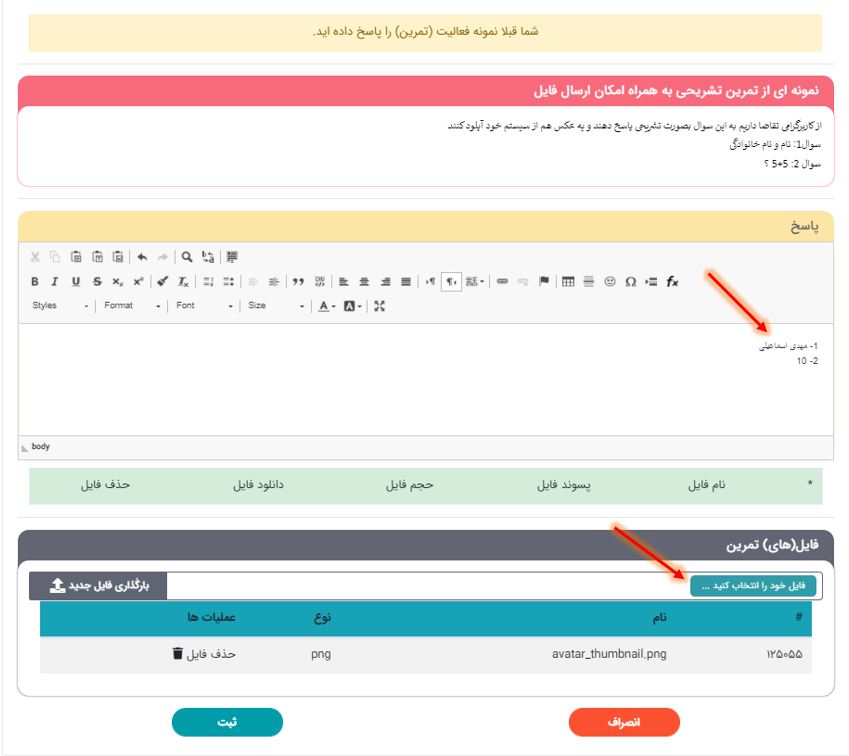Viewport: 849px width, 756px height.
Task: Click the Select All icon
Action: 232,257
